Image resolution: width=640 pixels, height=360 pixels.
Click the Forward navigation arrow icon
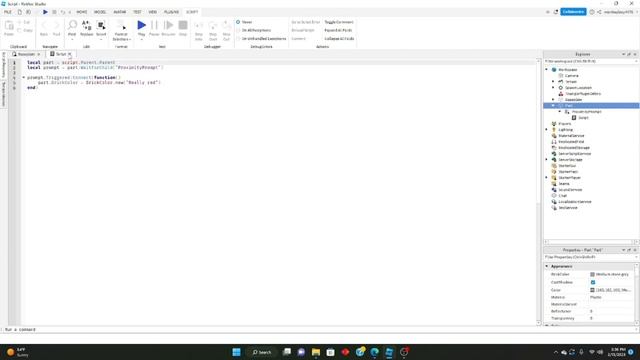point(56,26)
